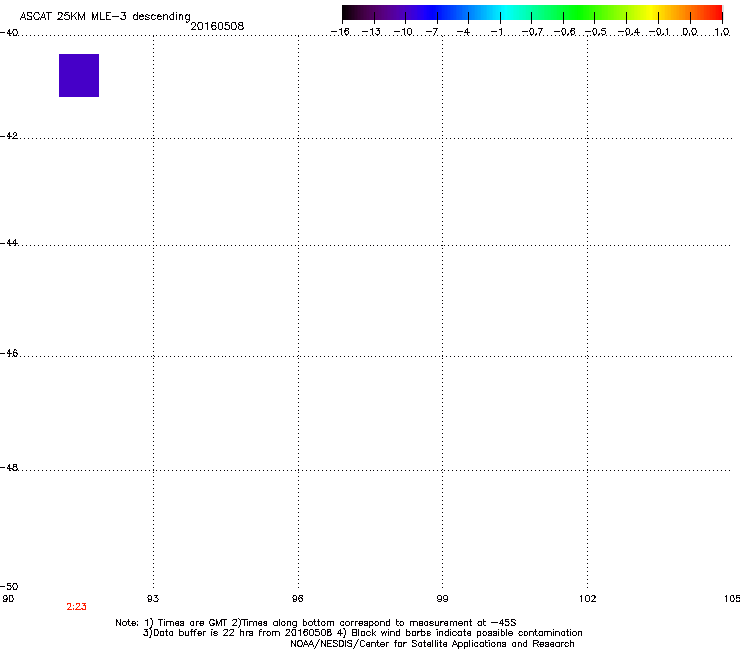Click the 0.0 value on the color scale
Screen dimensions: 740x650
pos(690,32)
